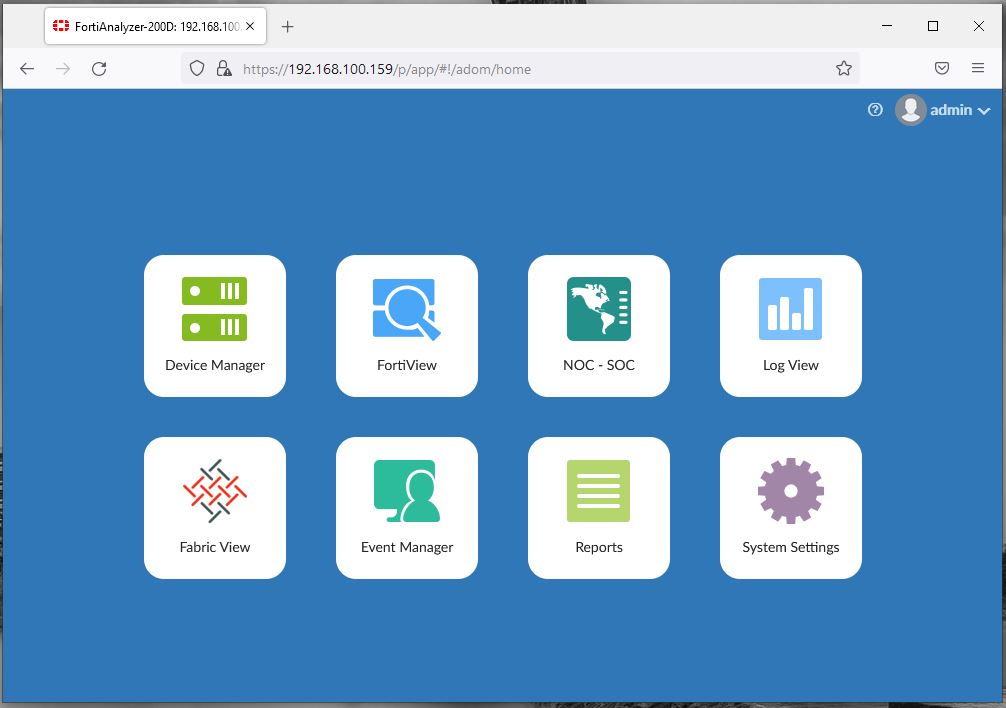This screenshot has width=1006, height=708.
Task: Open Event Manager module
Action: 407,508
